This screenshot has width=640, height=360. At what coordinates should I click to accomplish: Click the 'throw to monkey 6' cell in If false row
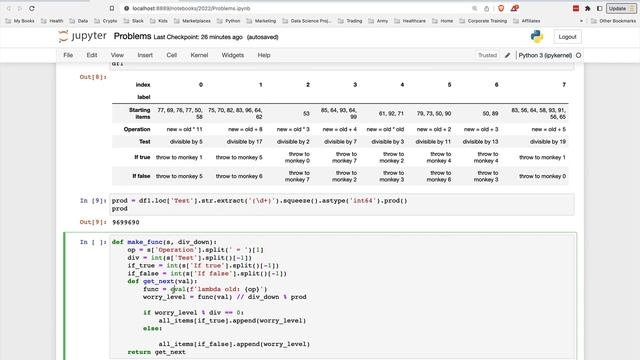tap(239, 176)
